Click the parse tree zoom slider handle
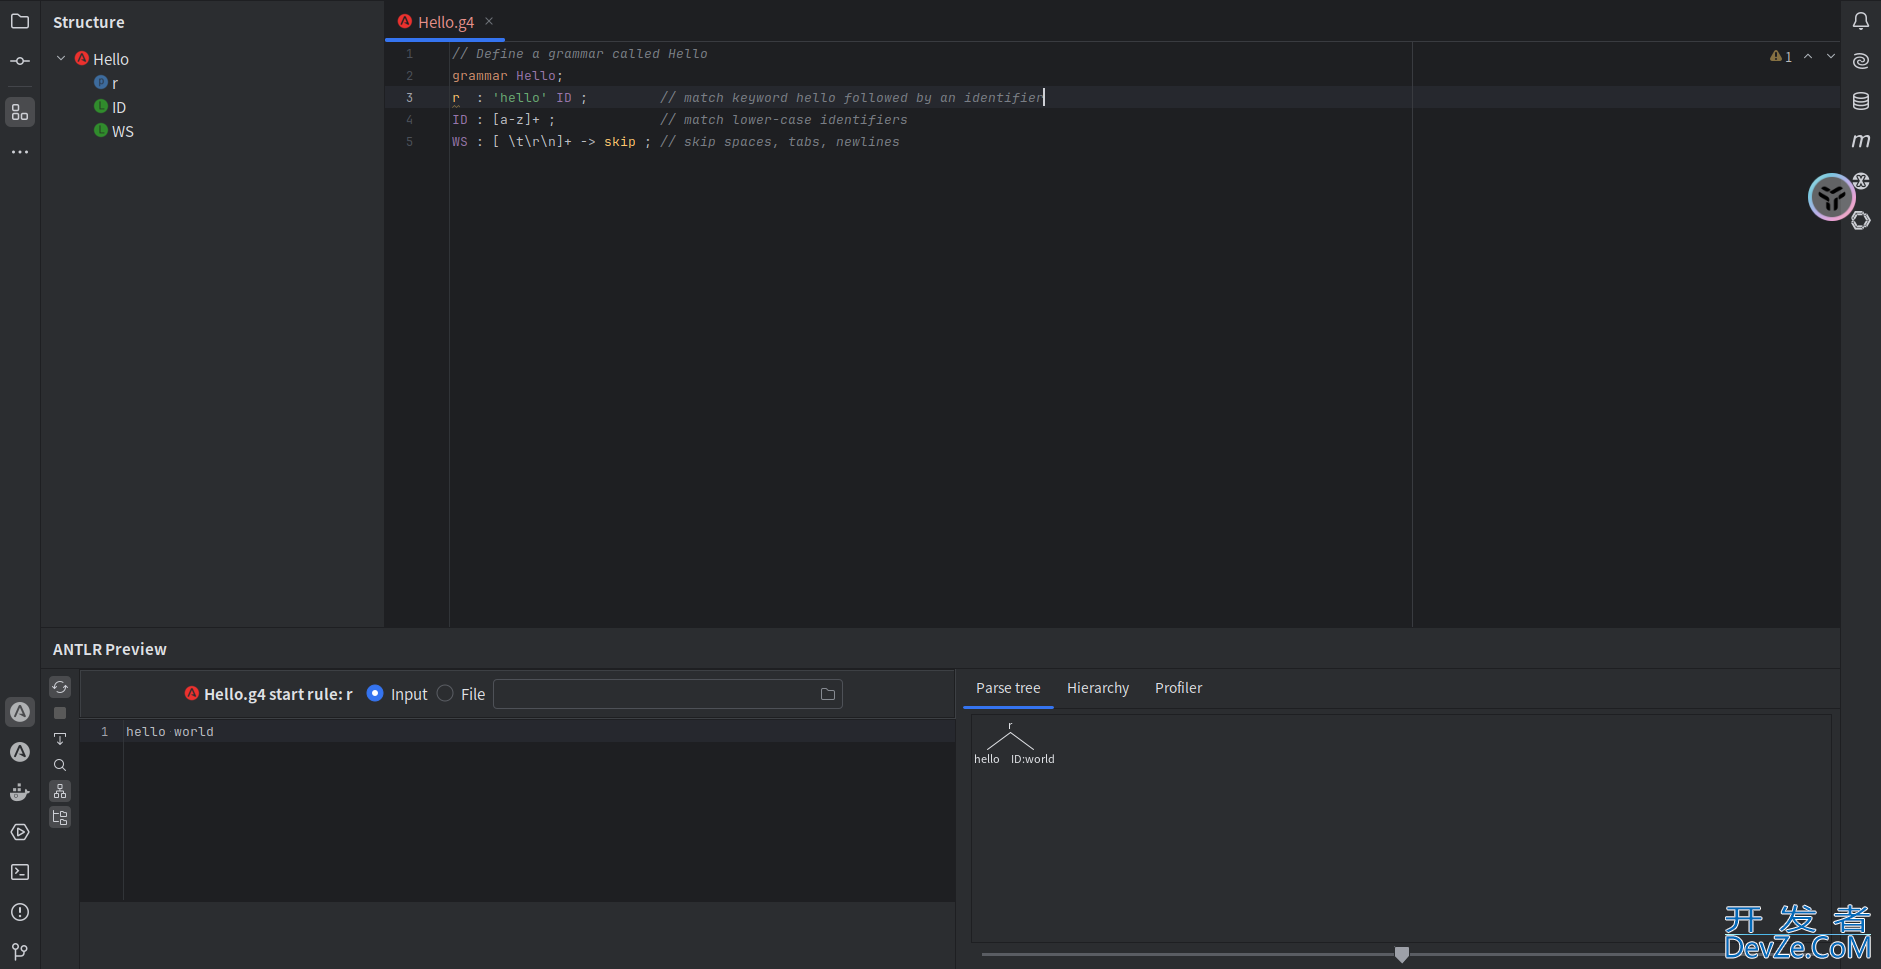This screenshot has height=969, width=1881. pyautogui.click(x=1402, y=955)
